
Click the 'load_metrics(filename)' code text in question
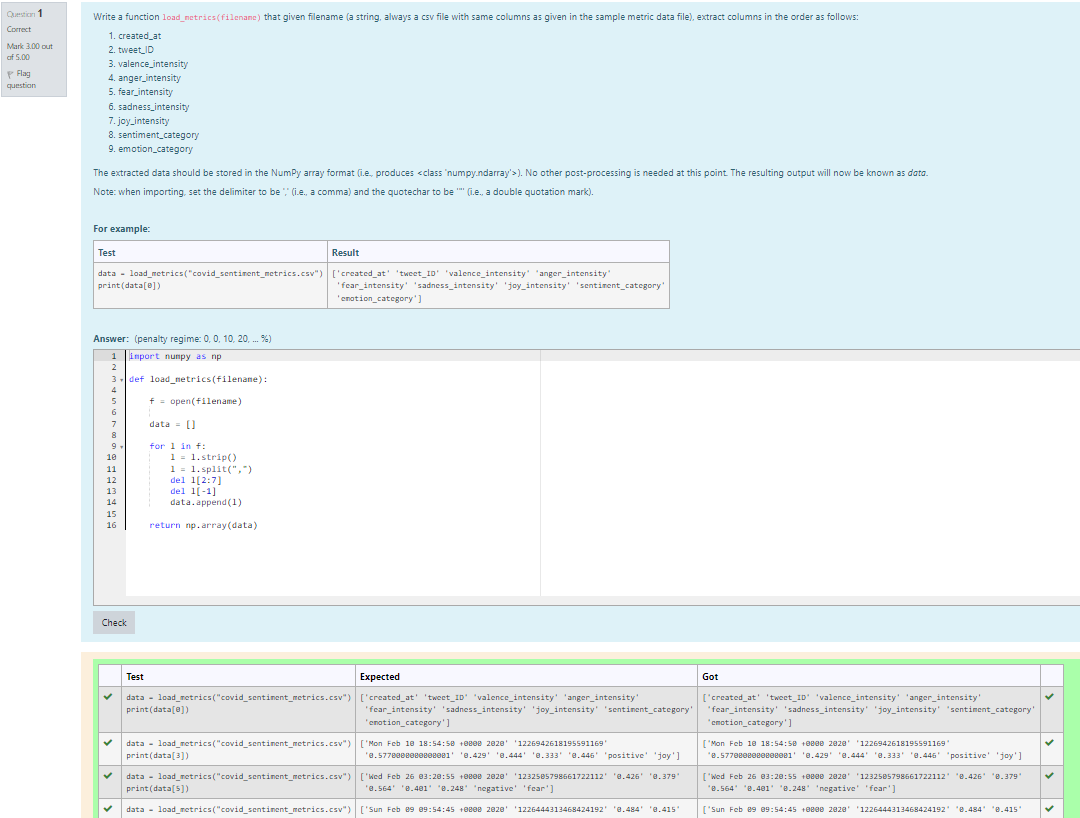[211, 17]
